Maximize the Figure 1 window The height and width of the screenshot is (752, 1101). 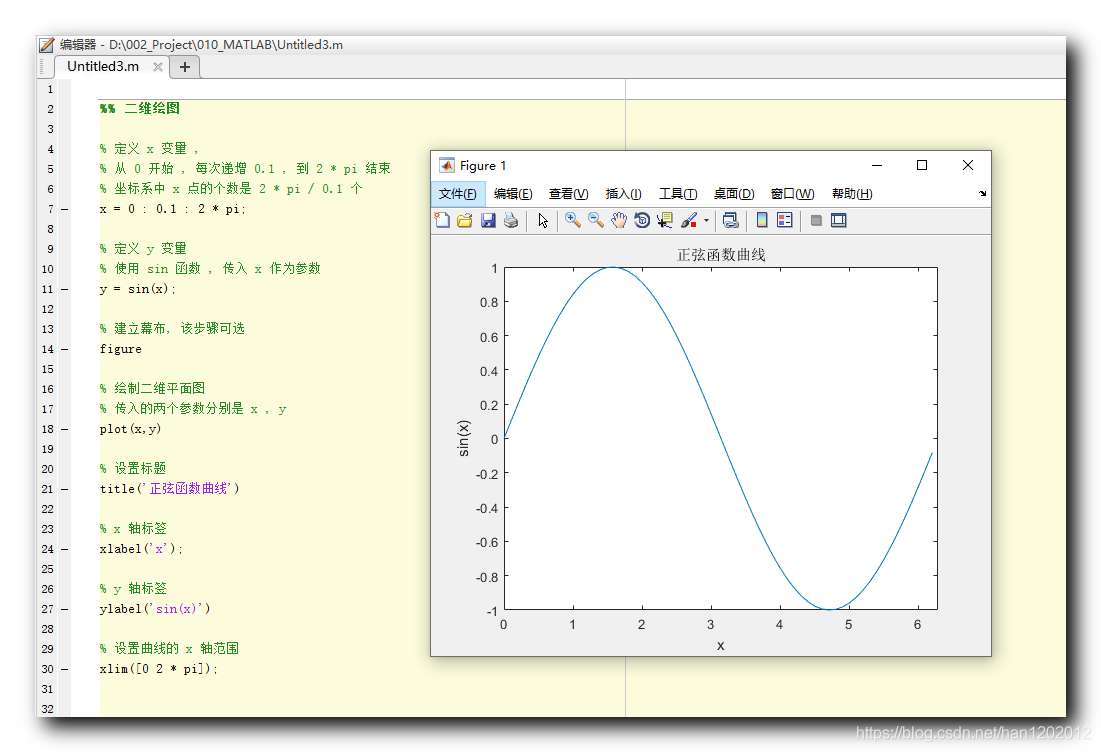click(x=922, y=165)
